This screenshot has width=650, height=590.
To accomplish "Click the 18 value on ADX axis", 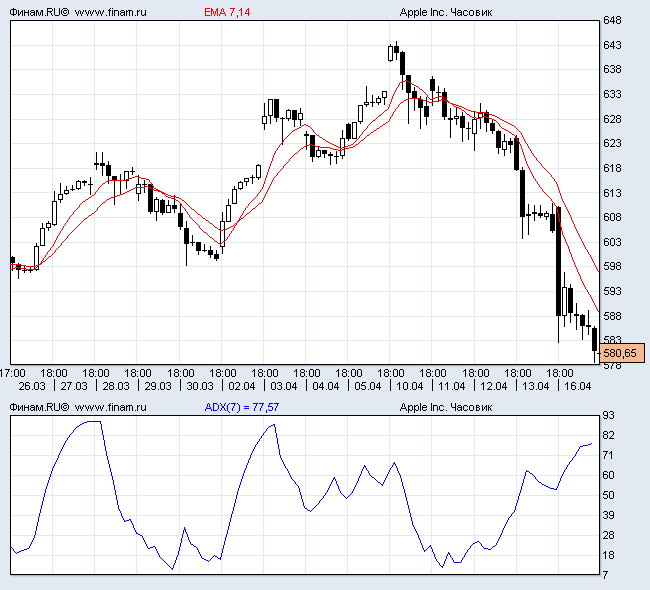I will (609, 555).
